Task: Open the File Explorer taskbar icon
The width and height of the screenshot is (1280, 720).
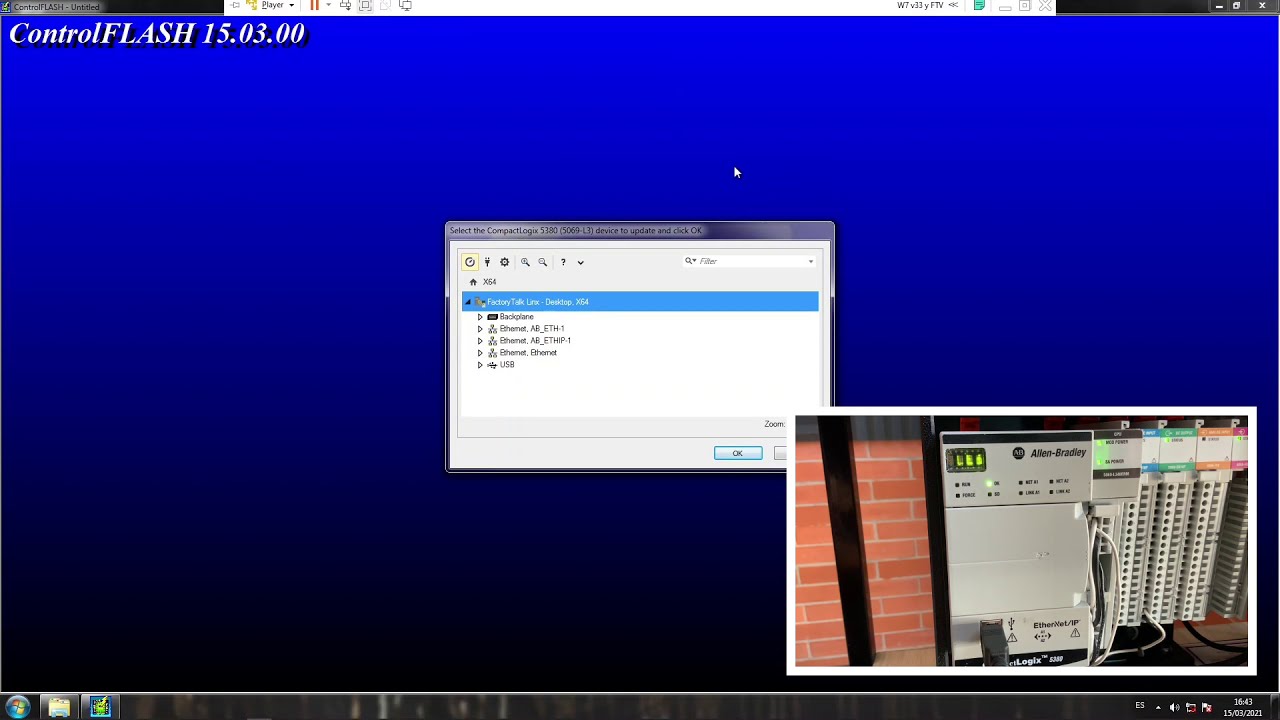Action: pos(58,708)
